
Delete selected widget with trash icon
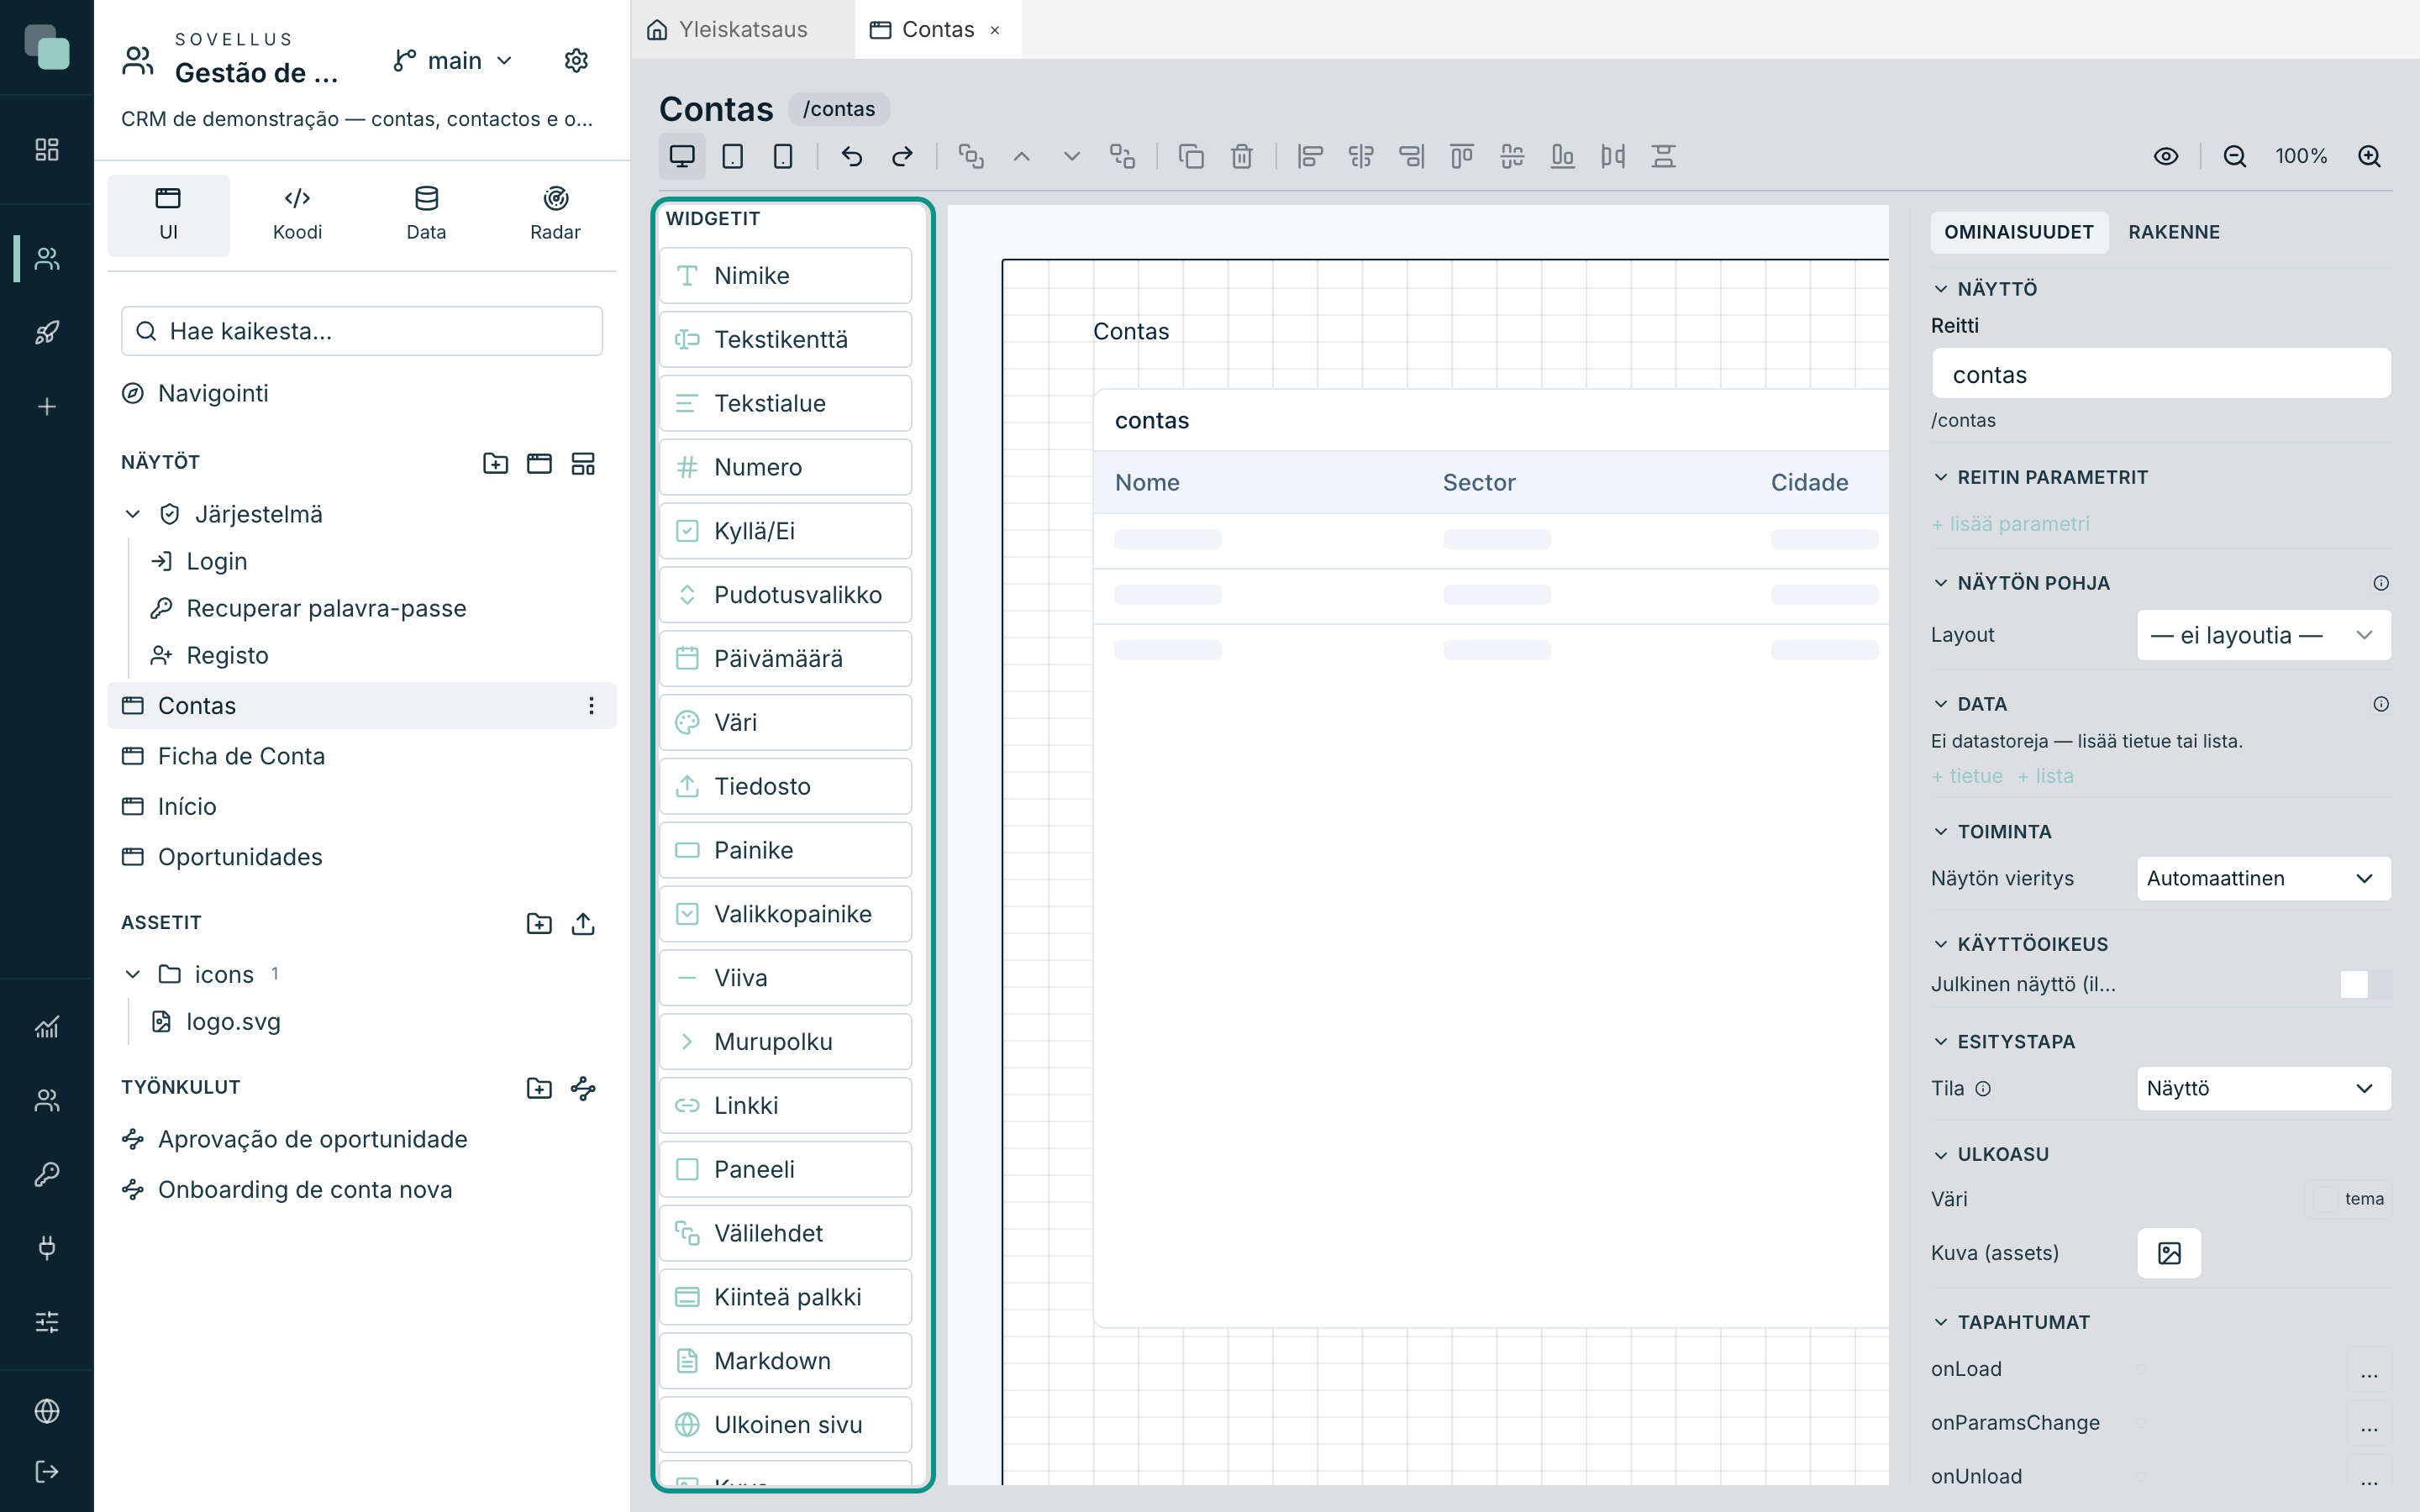[x=1242, y=156]
